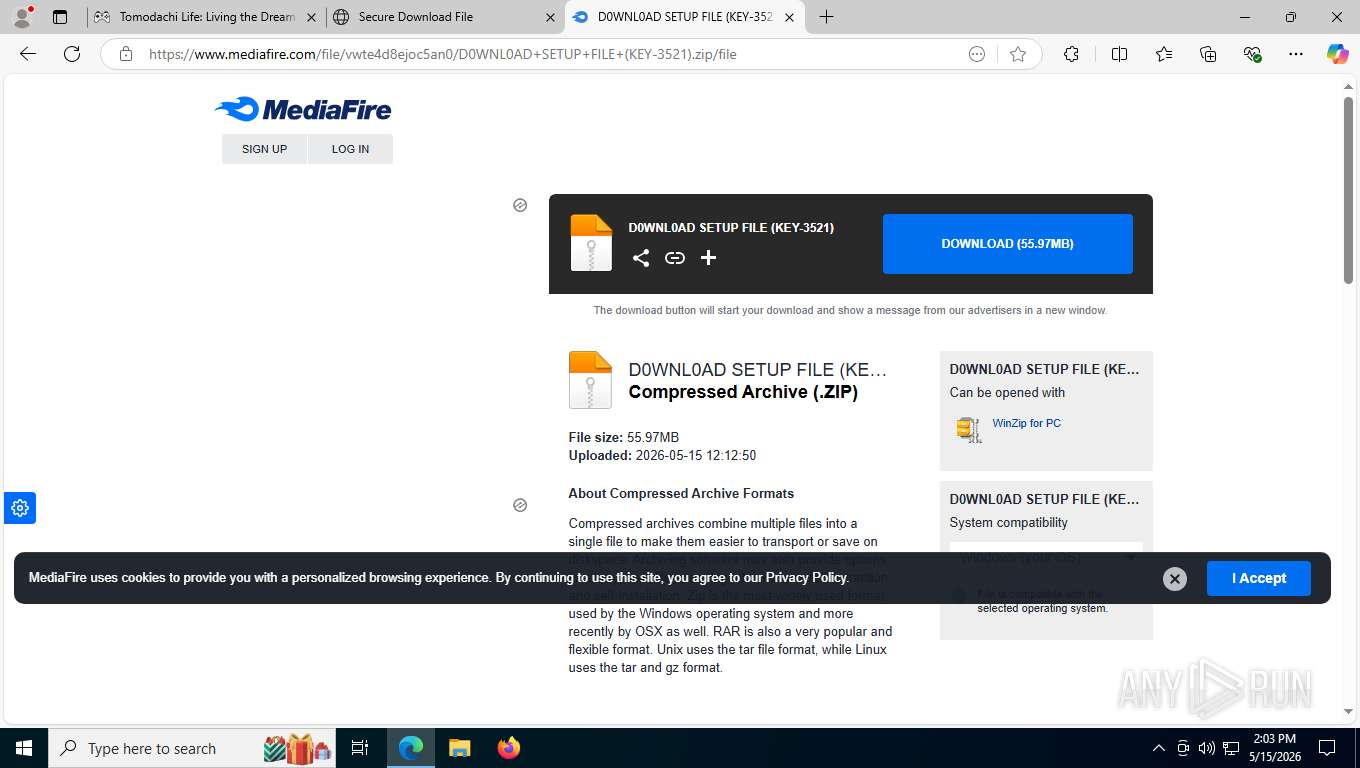Open Windows Start menu
The width and height of the screenshot is (1360, 768).
tap(23, 748)
